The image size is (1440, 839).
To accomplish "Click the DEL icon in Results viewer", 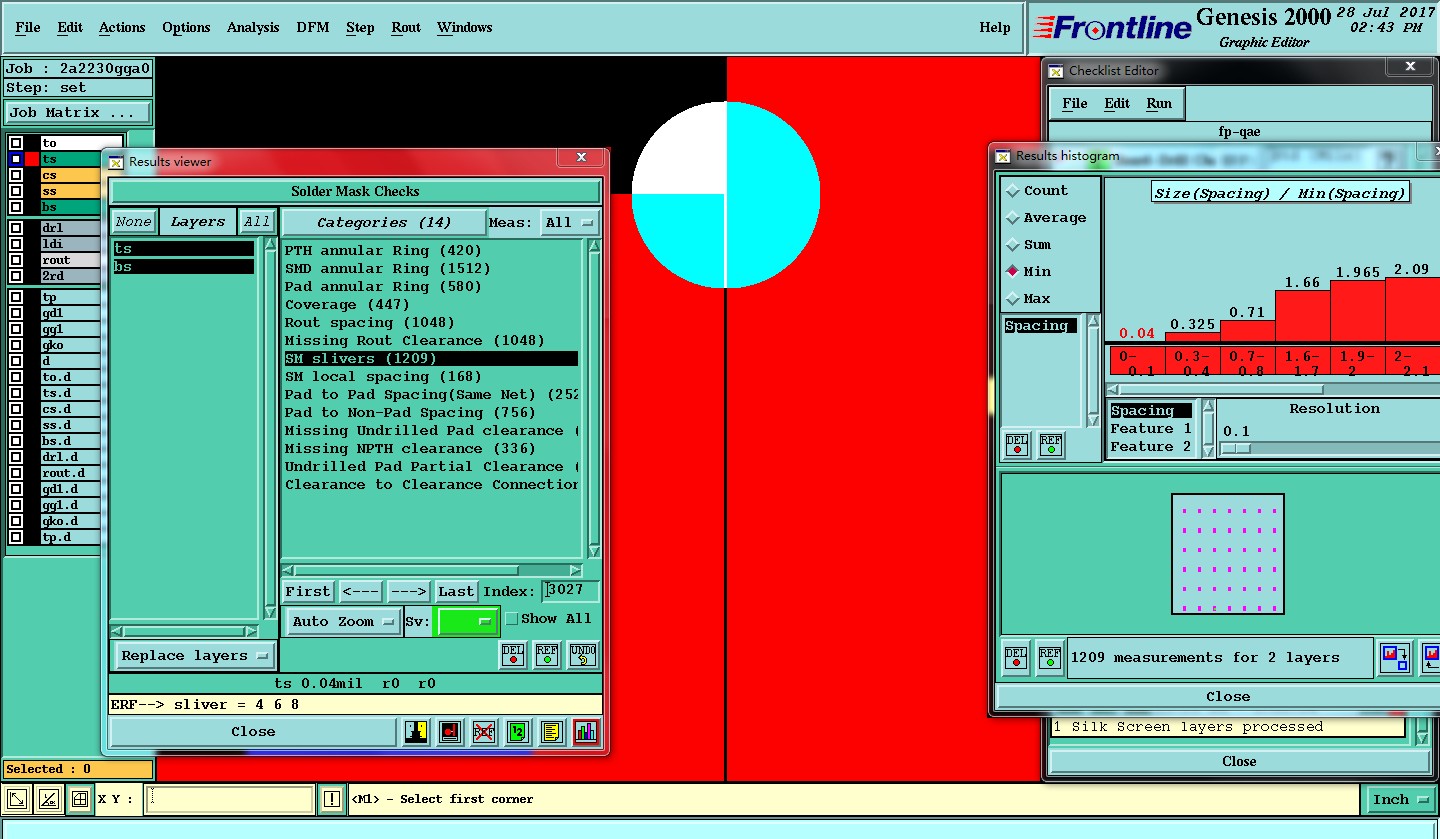I will pos(513,655).
